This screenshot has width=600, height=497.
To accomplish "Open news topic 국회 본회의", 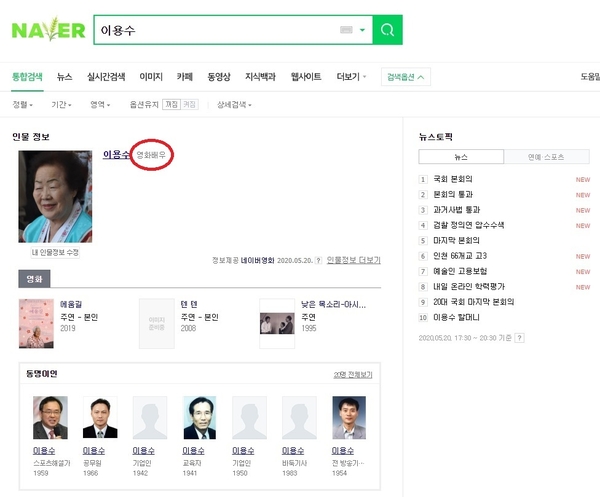I will coord(453,179).
